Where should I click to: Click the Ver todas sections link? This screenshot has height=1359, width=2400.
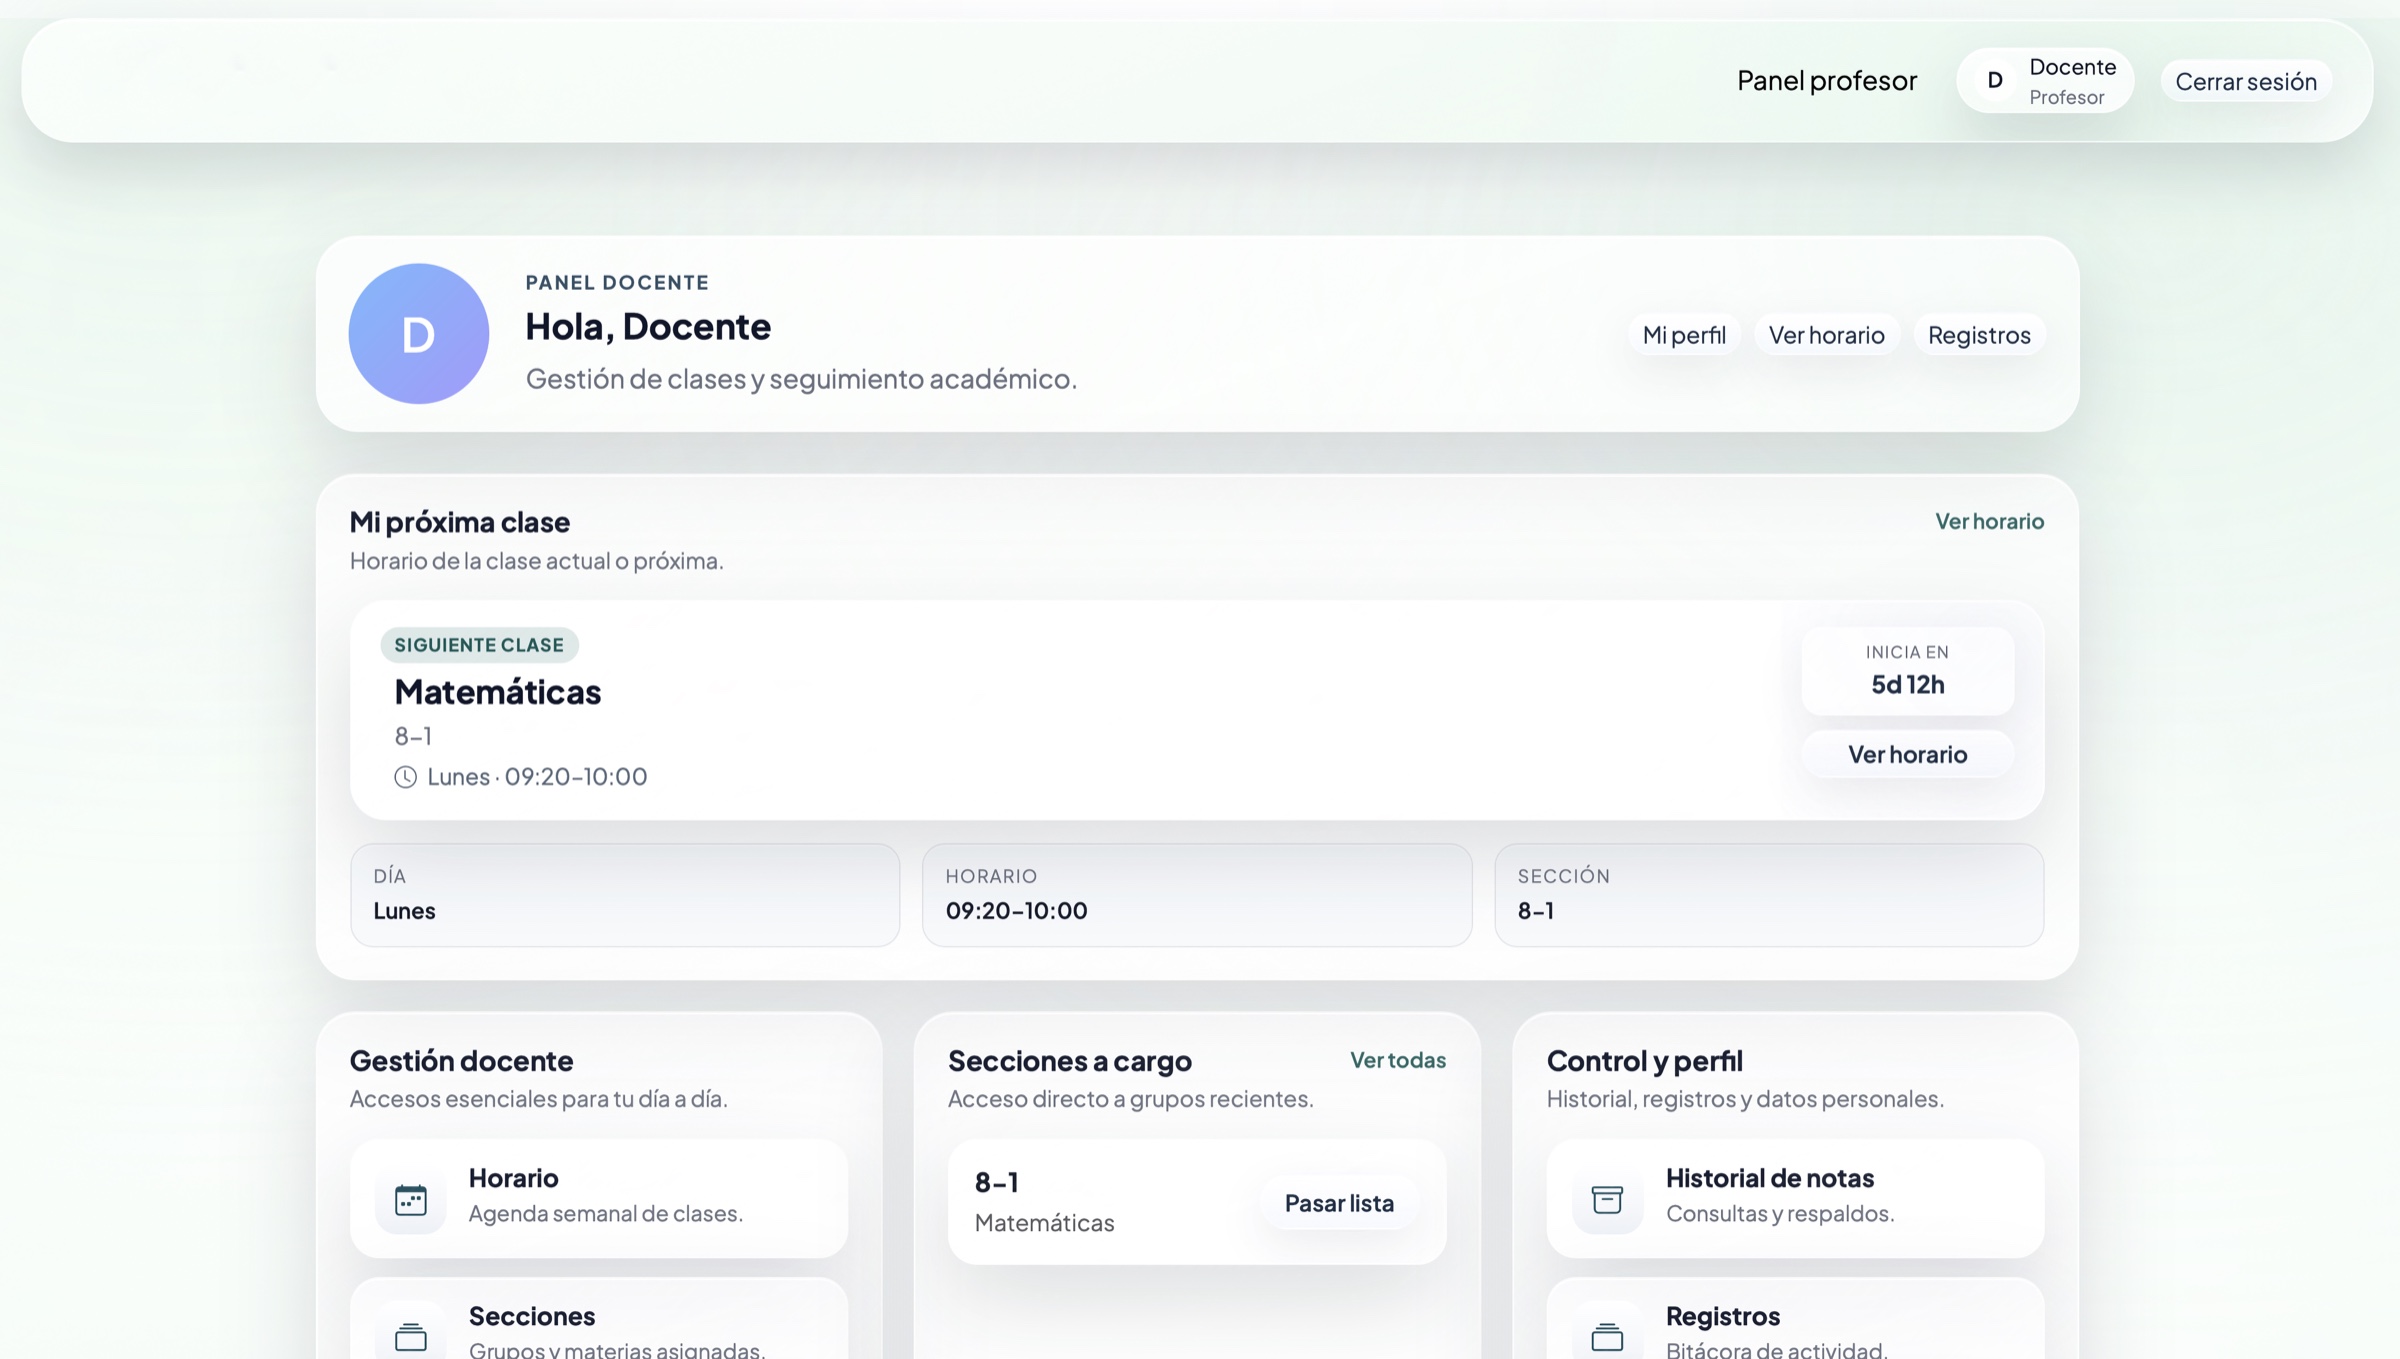(1397, 1060)
